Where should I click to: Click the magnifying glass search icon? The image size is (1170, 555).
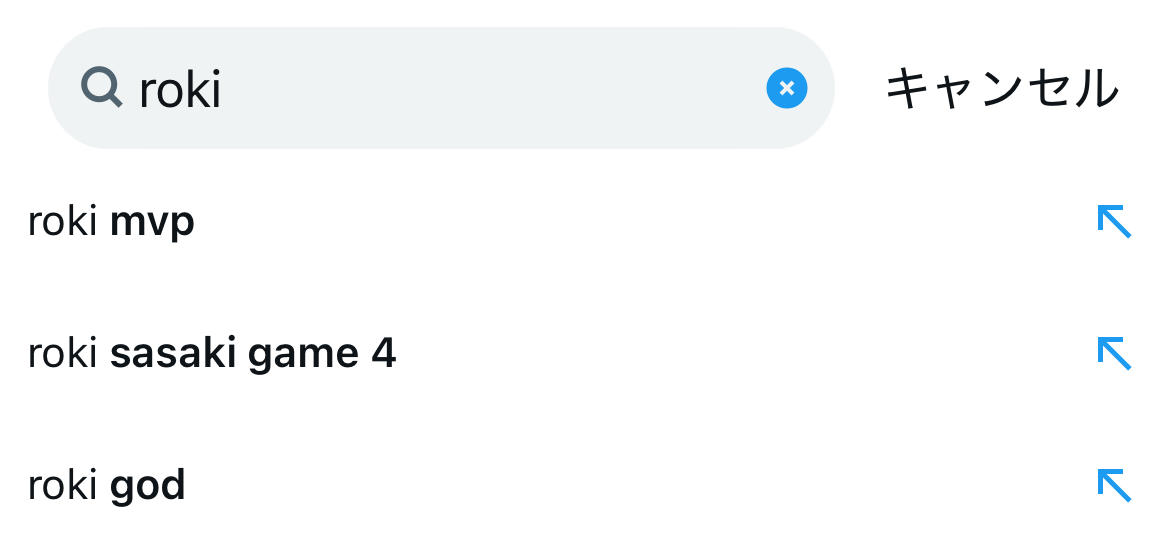click(101, 88)
